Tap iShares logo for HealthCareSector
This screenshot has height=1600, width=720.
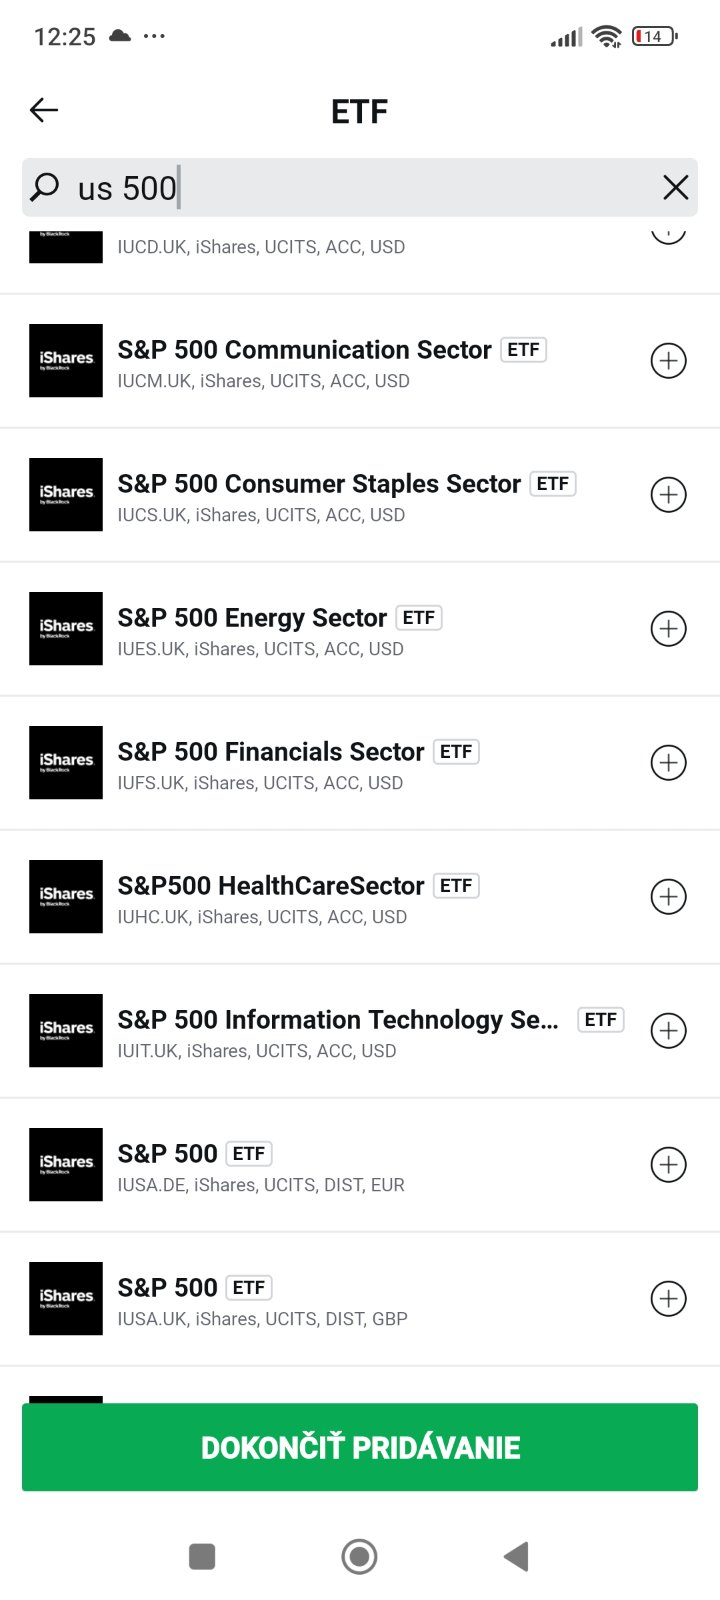[66, 897]
